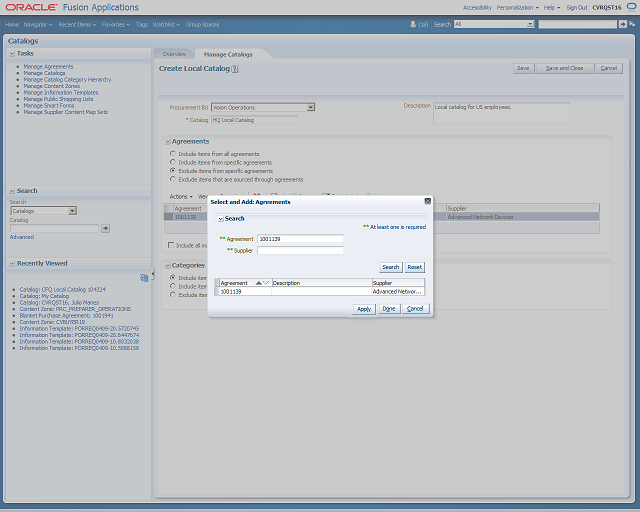
Task: Switch to the Overview tab
Action: (x=174, y=54)
